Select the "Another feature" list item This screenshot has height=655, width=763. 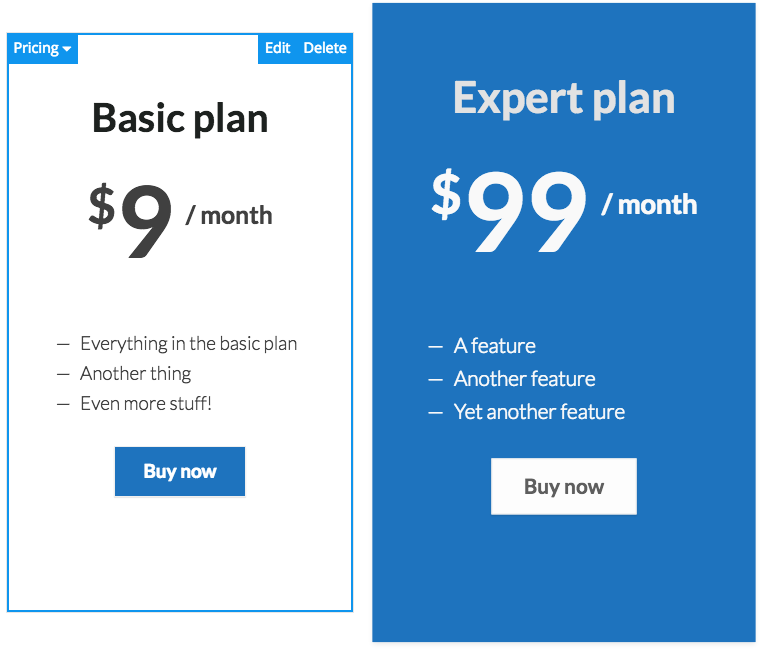[x=524, y=379]
